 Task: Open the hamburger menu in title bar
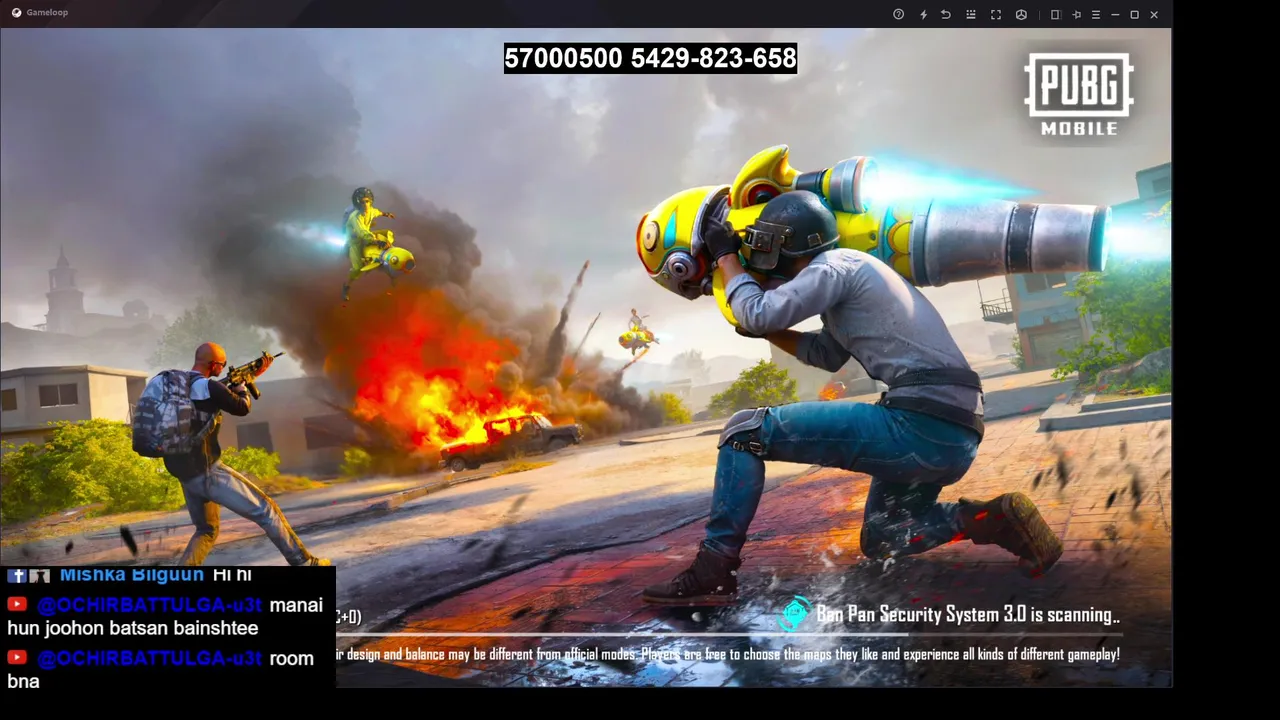[x=1096, y=14]
